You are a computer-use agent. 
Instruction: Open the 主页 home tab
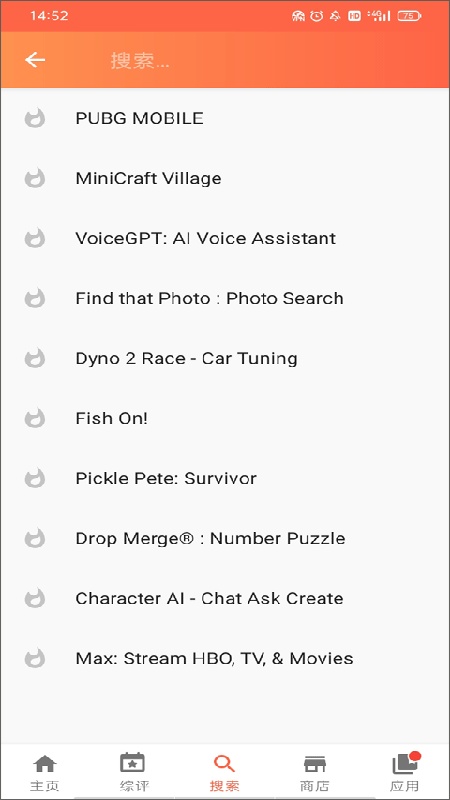coord(45,772)
